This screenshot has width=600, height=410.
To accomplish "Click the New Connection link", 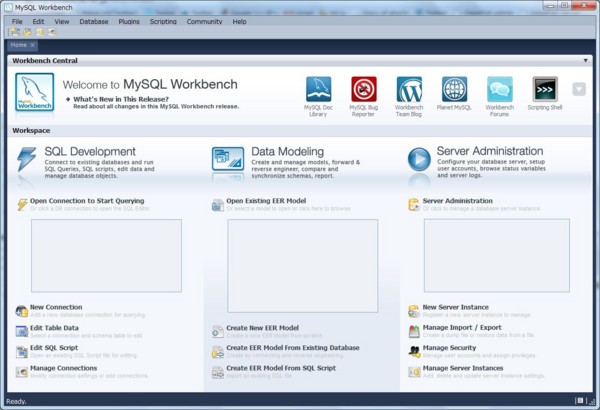I will click(56, 307).
